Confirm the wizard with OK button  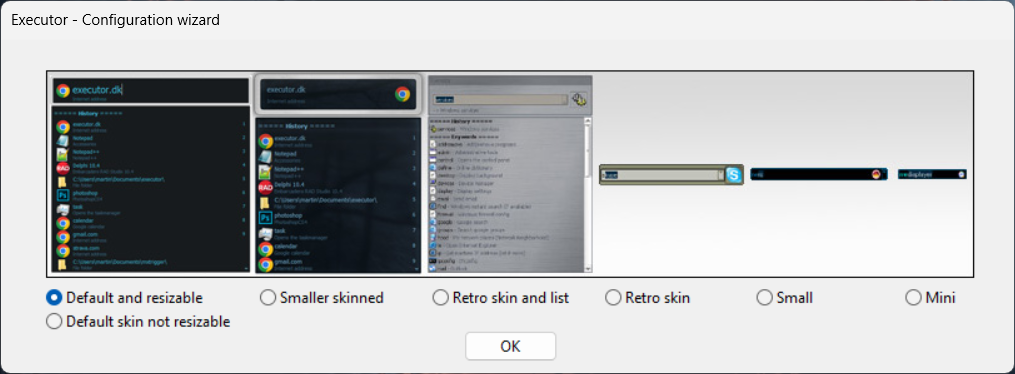coord(510,346)
